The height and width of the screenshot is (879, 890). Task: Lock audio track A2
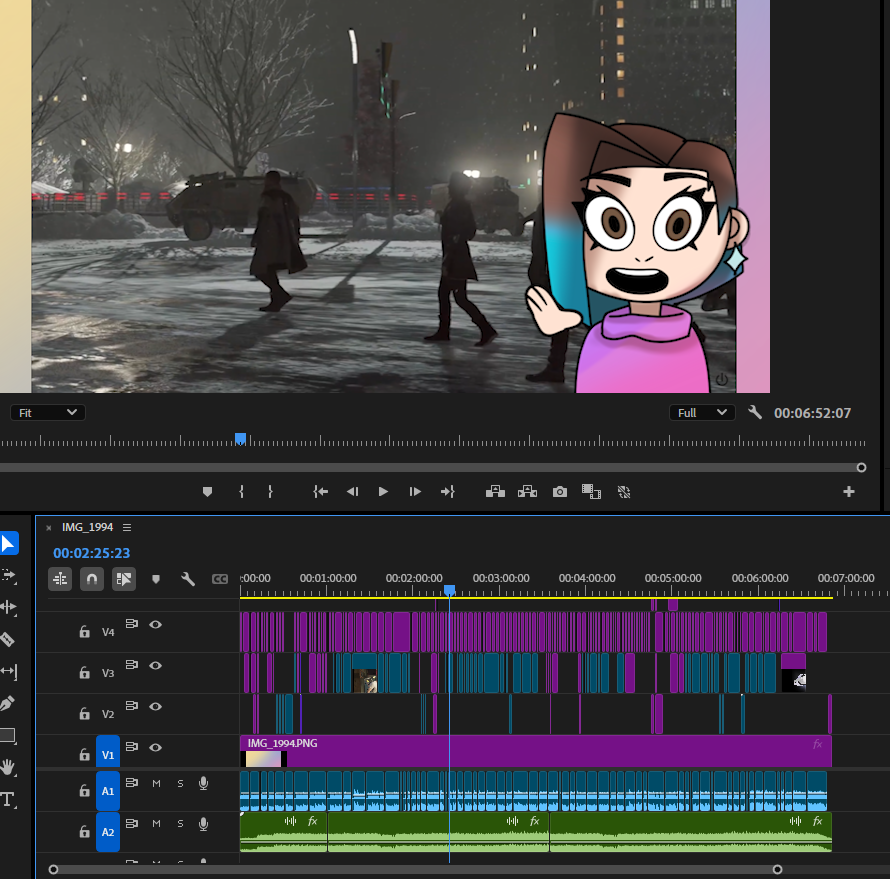pyautogui.click(x=85, y=831)
